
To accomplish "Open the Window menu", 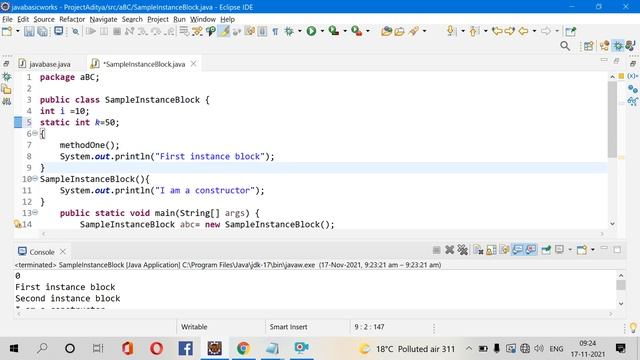I will tap(202, 19).
